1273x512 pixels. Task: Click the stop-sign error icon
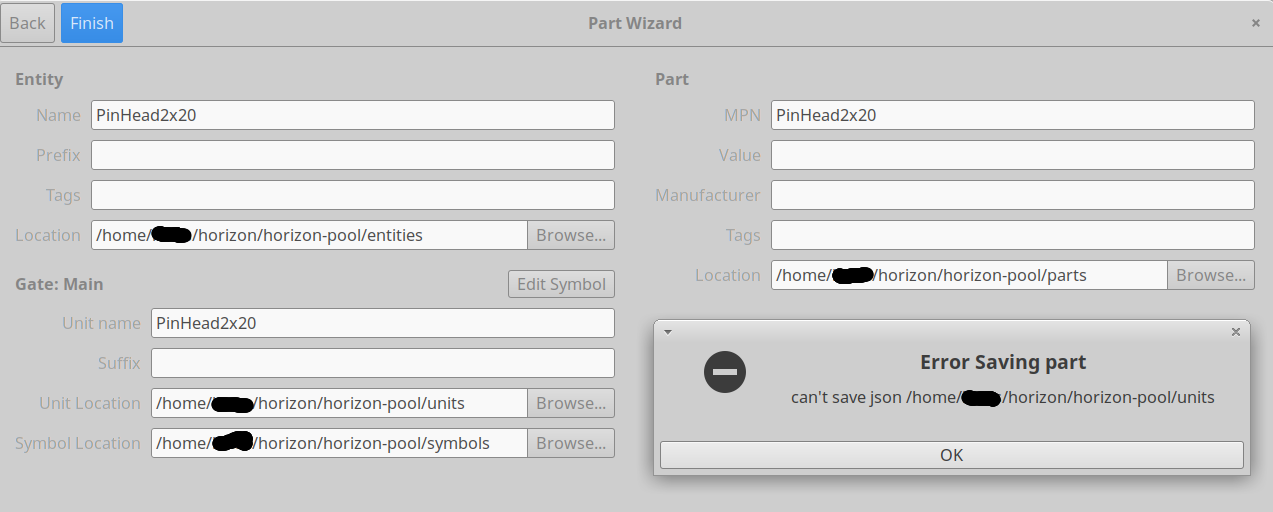coord(725,372)
